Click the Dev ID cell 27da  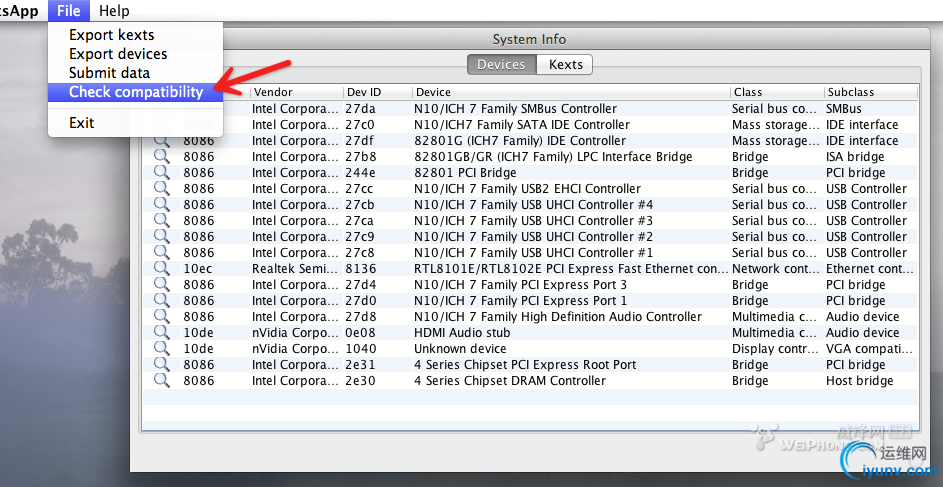tap(360, 109)
